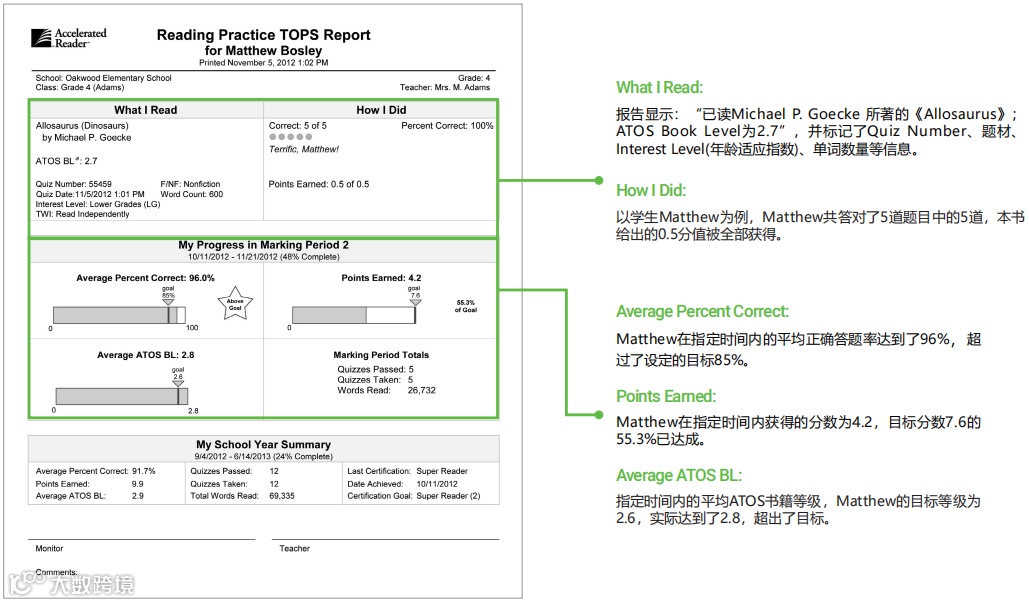Click 'Teacher: Mrs. M. Adams' text
The width and height of the screenshot is (1029, 603).
pyautogui.click(x=445, y=87)
